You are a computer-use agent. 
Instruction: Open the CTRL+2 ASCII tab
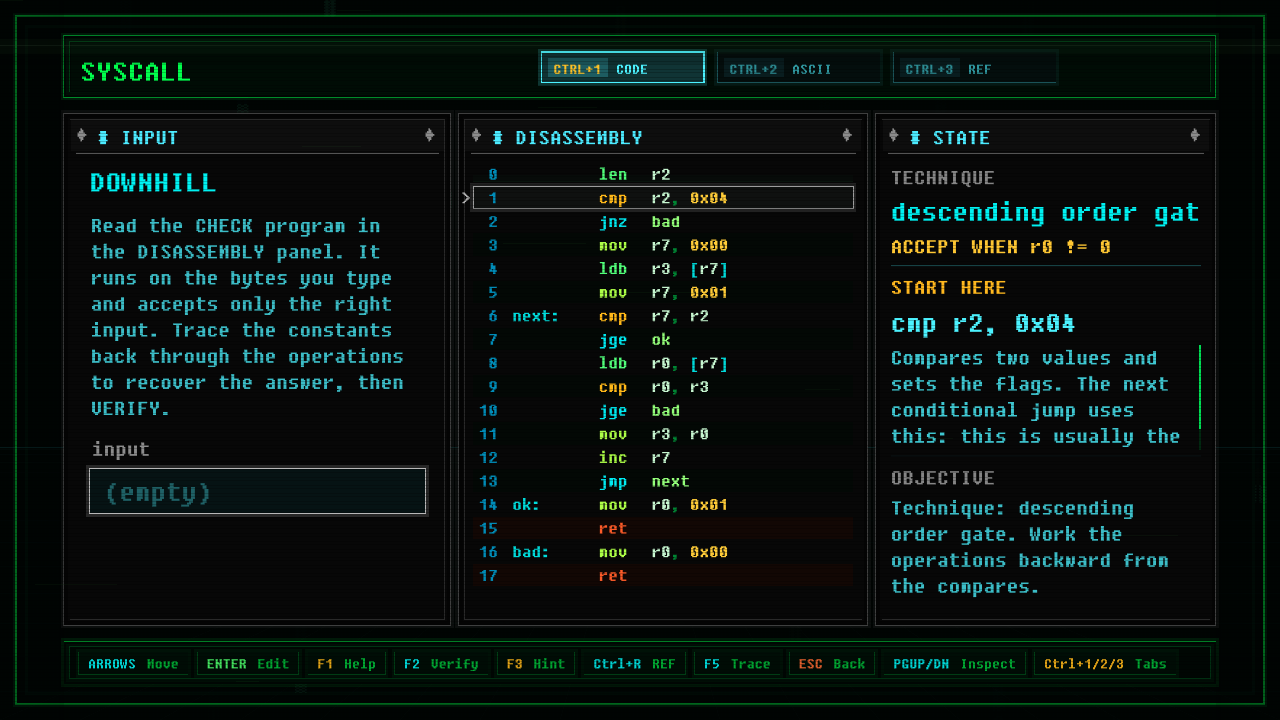tap(799, 68)
